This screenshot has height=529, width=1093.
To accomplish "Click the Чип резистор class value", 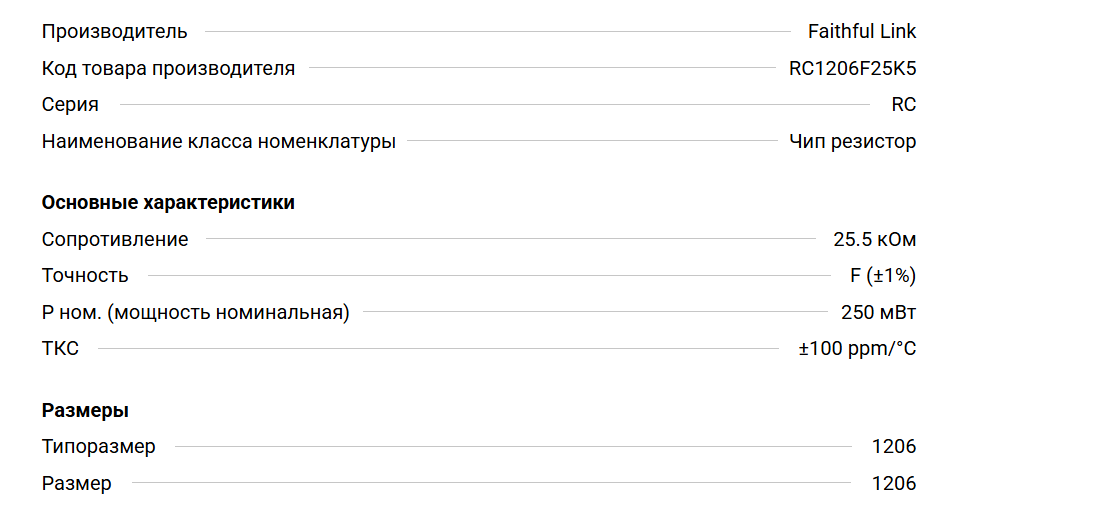I will point(852,142).
